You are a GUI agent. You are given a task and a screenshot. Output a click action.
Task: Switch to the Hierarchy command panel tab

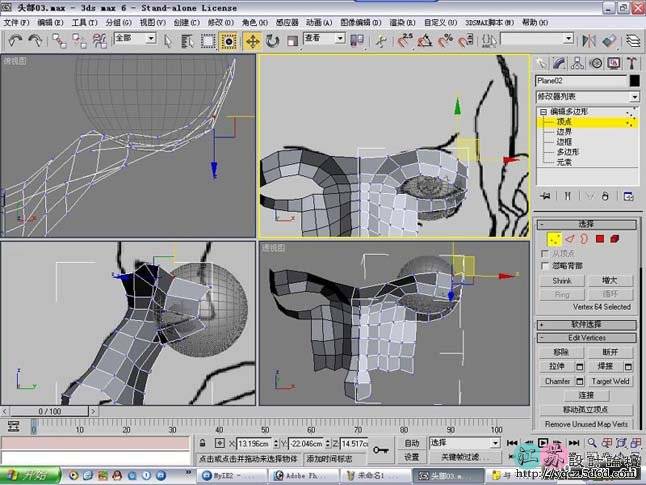[x=578, y=63]
